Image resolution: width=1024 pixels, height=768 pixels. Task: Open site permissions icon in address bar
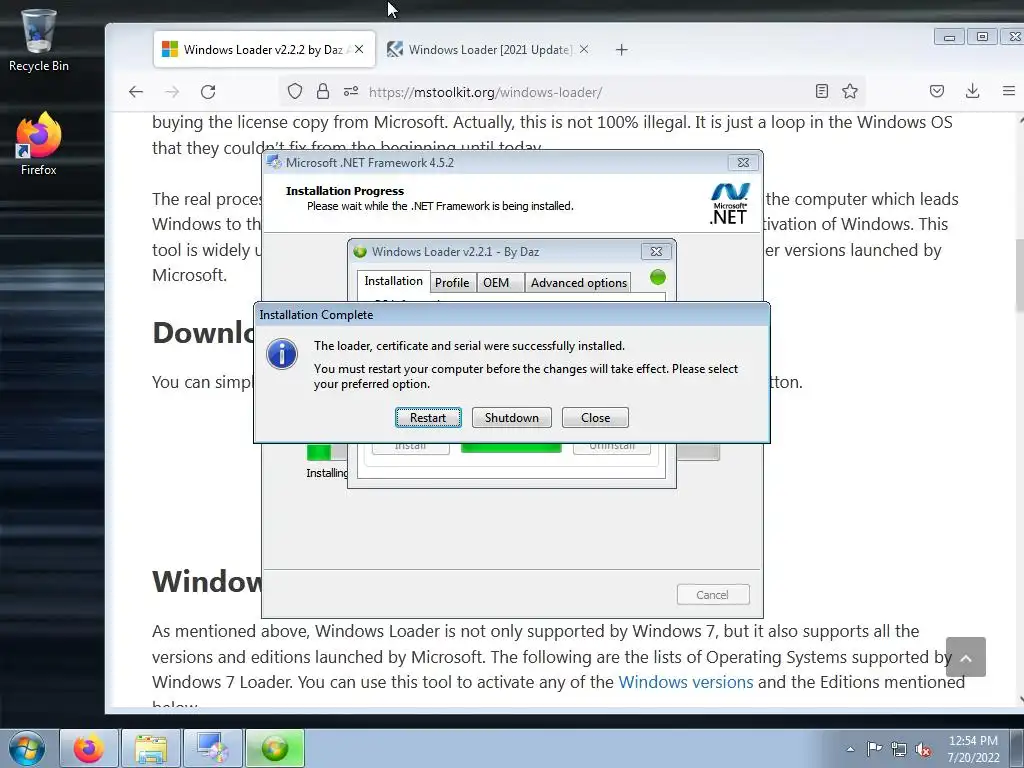click(x=351, y=91)
